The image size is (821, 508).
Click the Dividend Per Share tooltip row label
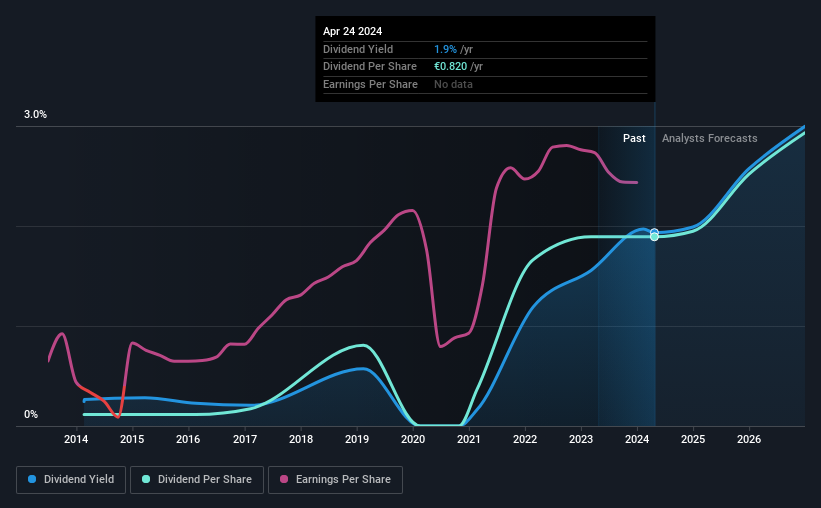point(370,67)
